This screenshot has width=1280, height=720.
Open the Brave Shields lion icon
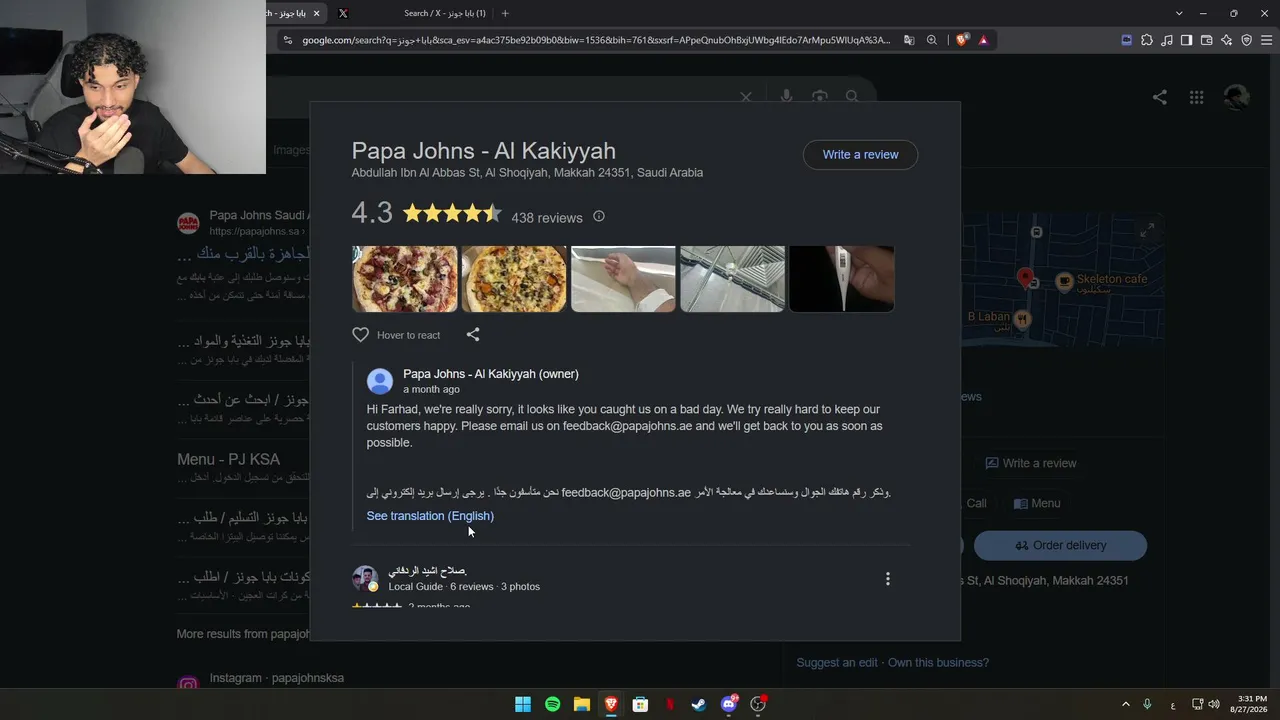(x=962, y=40)
